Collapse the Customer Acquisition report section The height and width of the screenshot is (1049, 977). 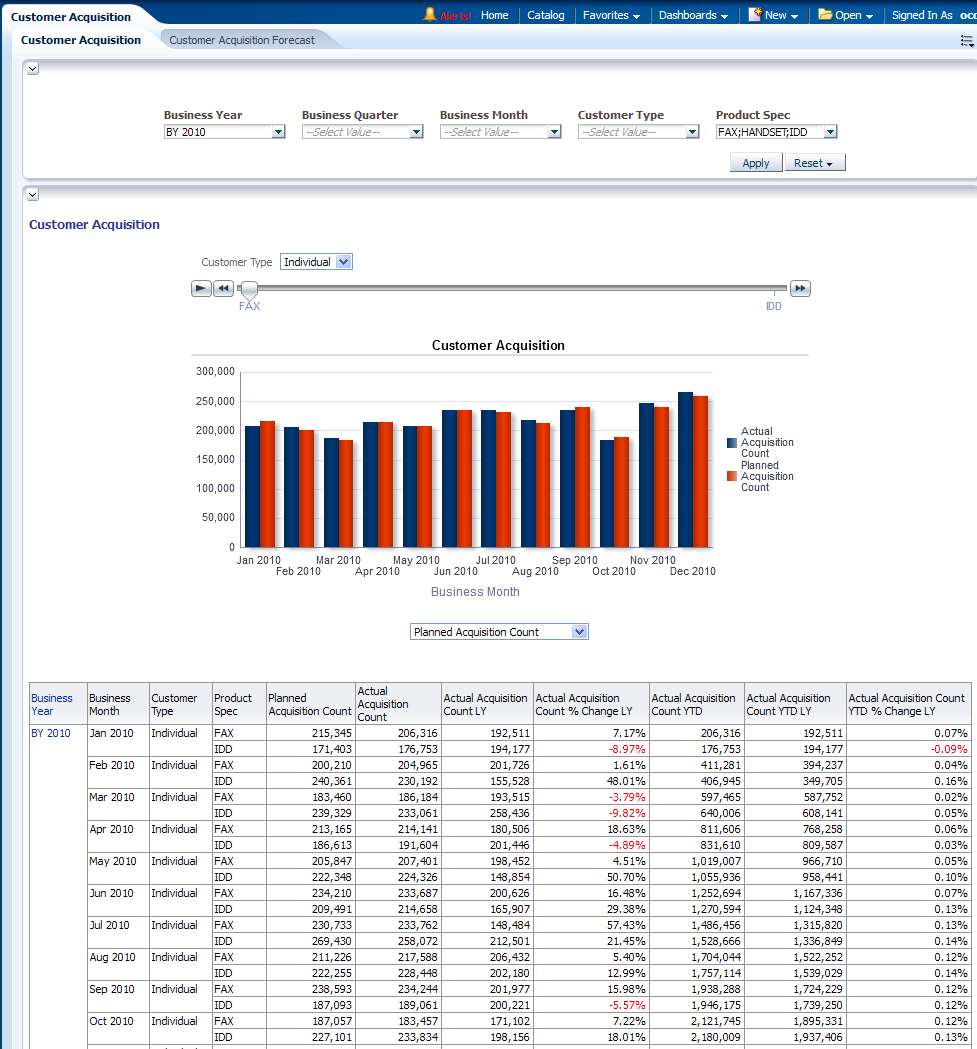coord(32,195)
